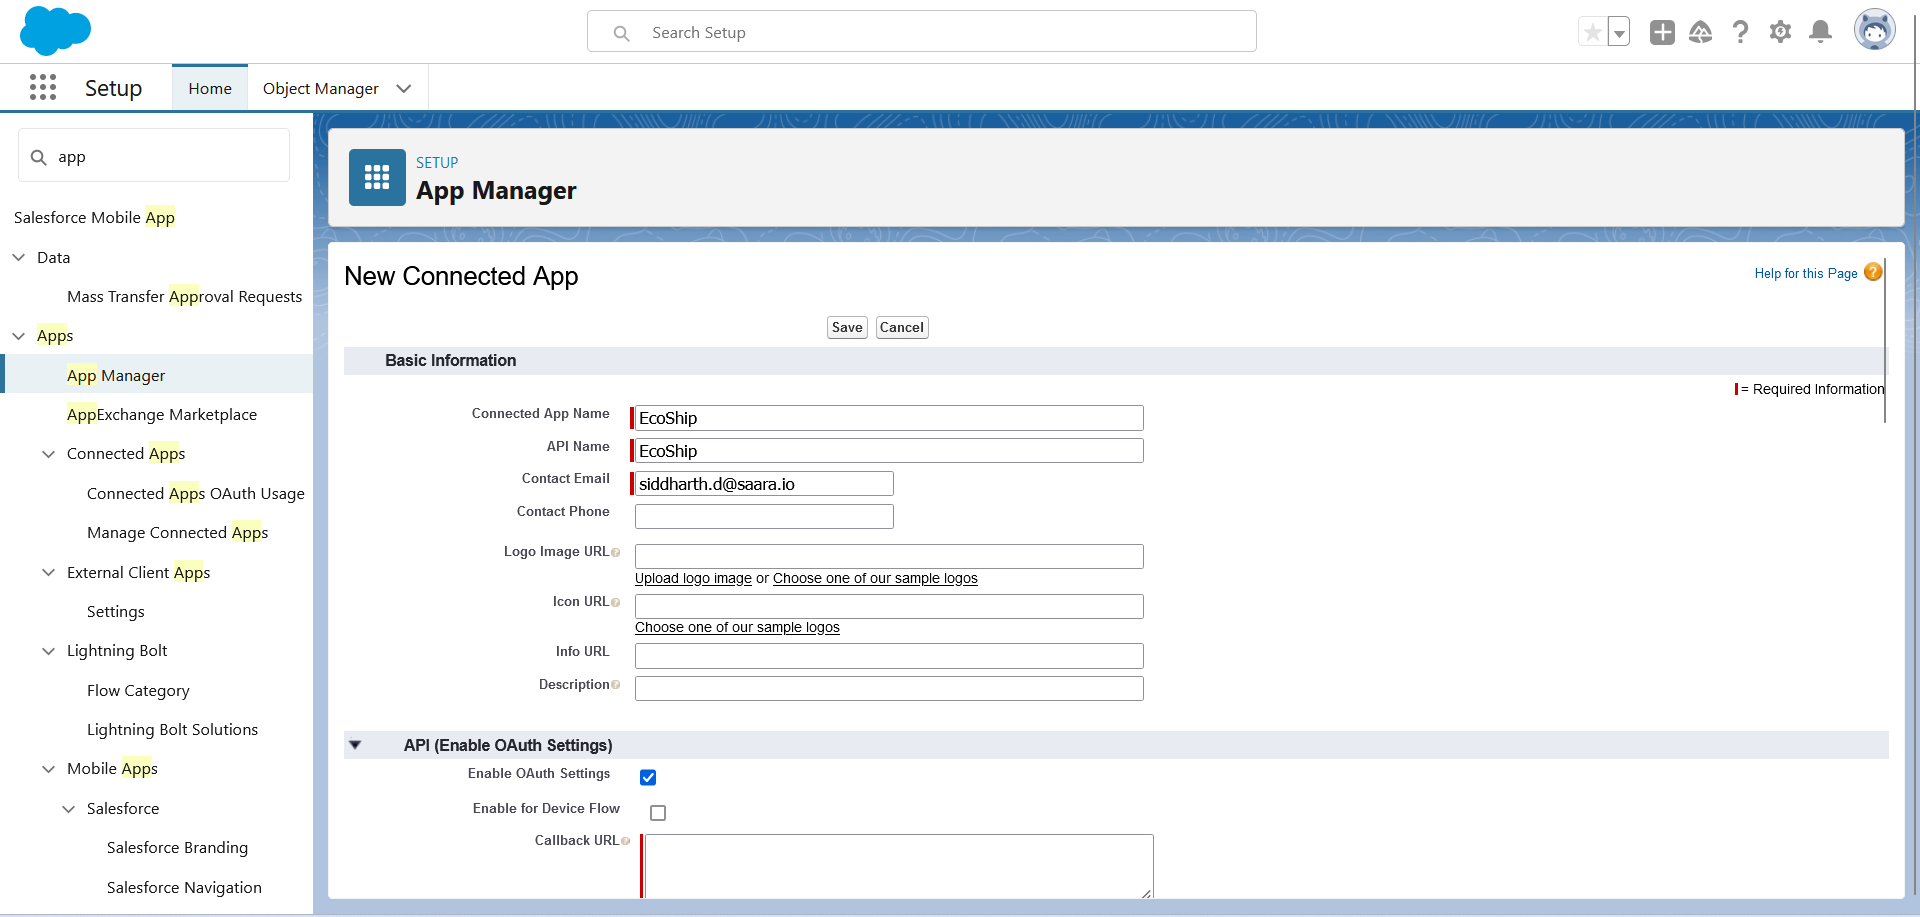The height and width of the screenshot is (917, 1920).
Task: Click the Favorites star icon
Action: point(1592,32)
